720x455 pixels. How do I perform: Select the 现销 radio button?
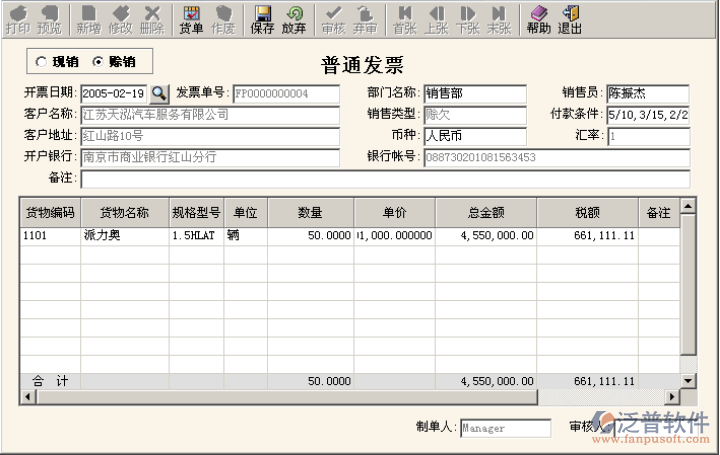41,61
